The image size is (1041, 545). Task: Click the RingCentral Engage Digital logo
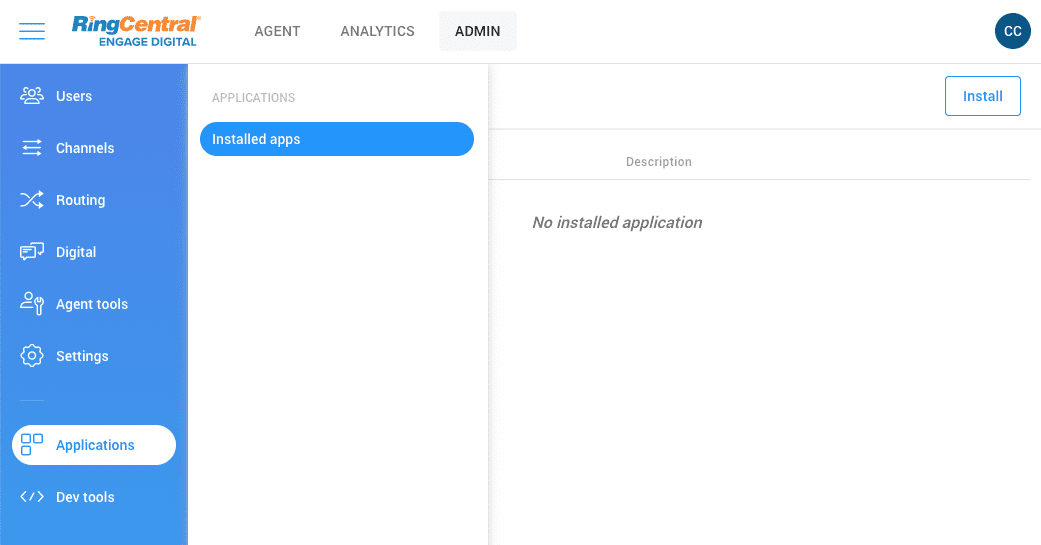tap(136, 31)
